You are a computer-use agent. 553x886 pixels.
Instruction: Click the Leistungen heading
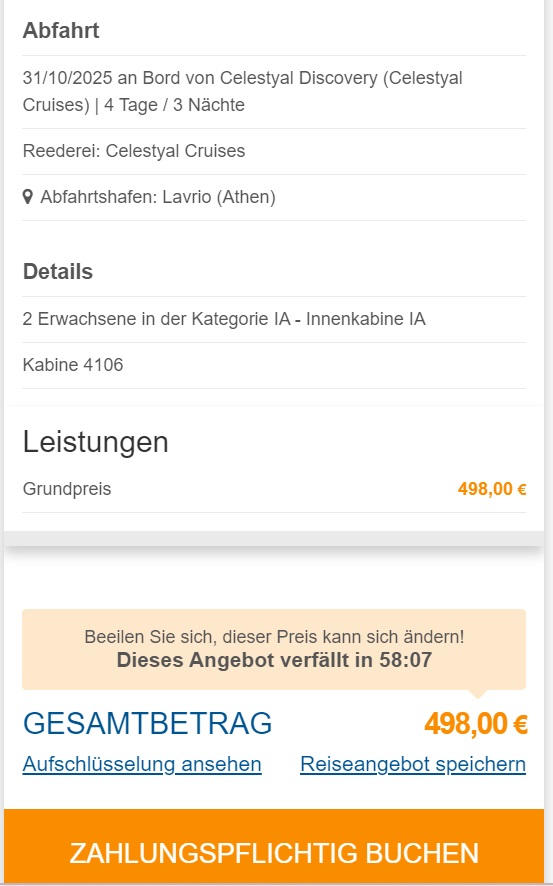pos(95,442)
